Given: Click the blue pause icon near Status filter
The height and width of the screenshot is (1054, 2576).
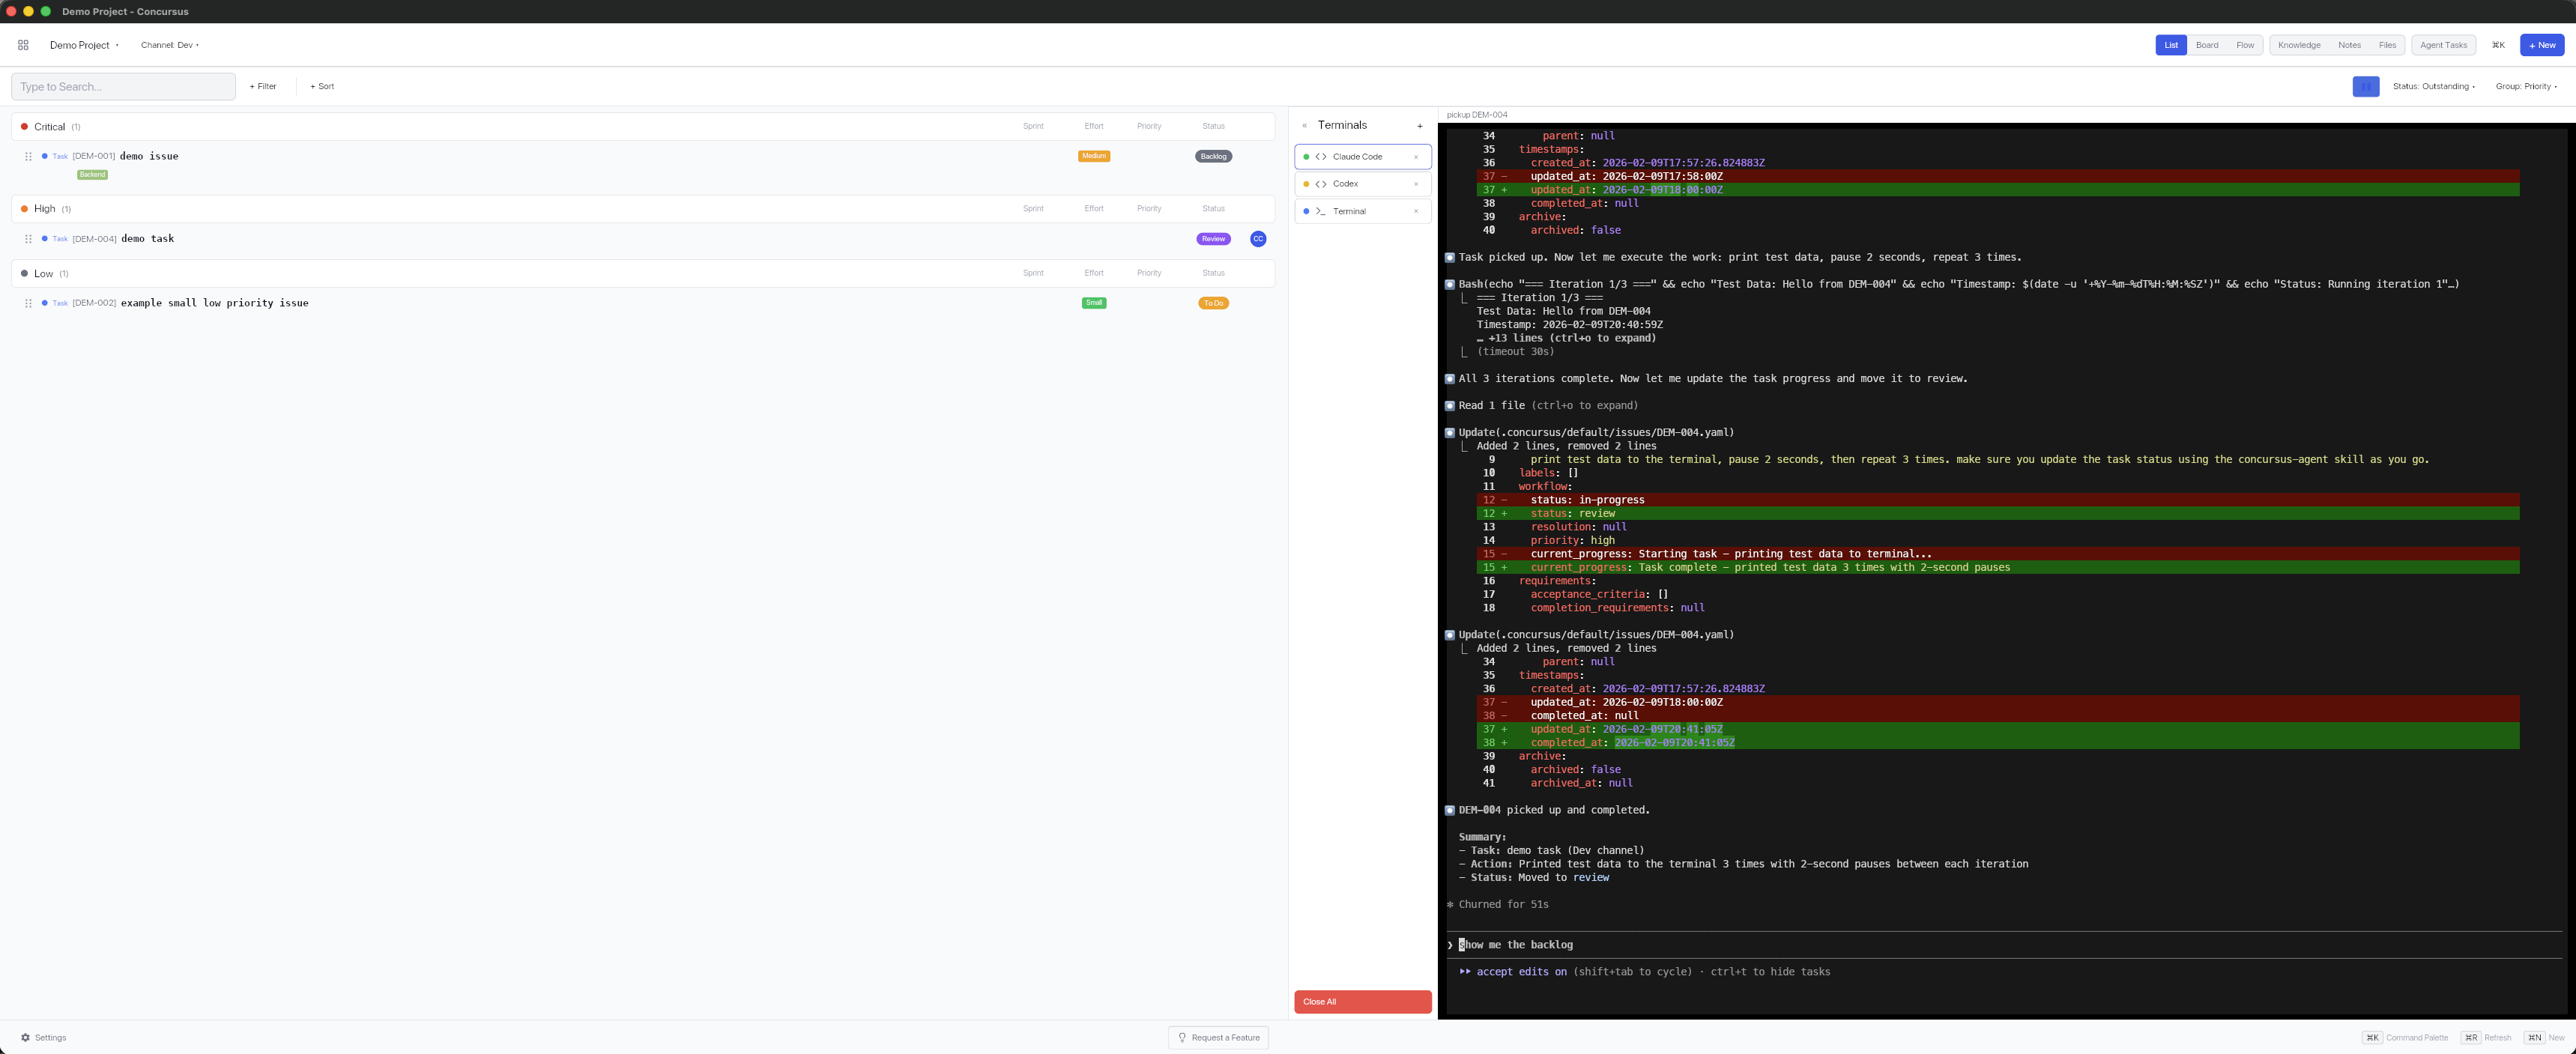Looking at the screenshot, I should [x=2366, y=86].
